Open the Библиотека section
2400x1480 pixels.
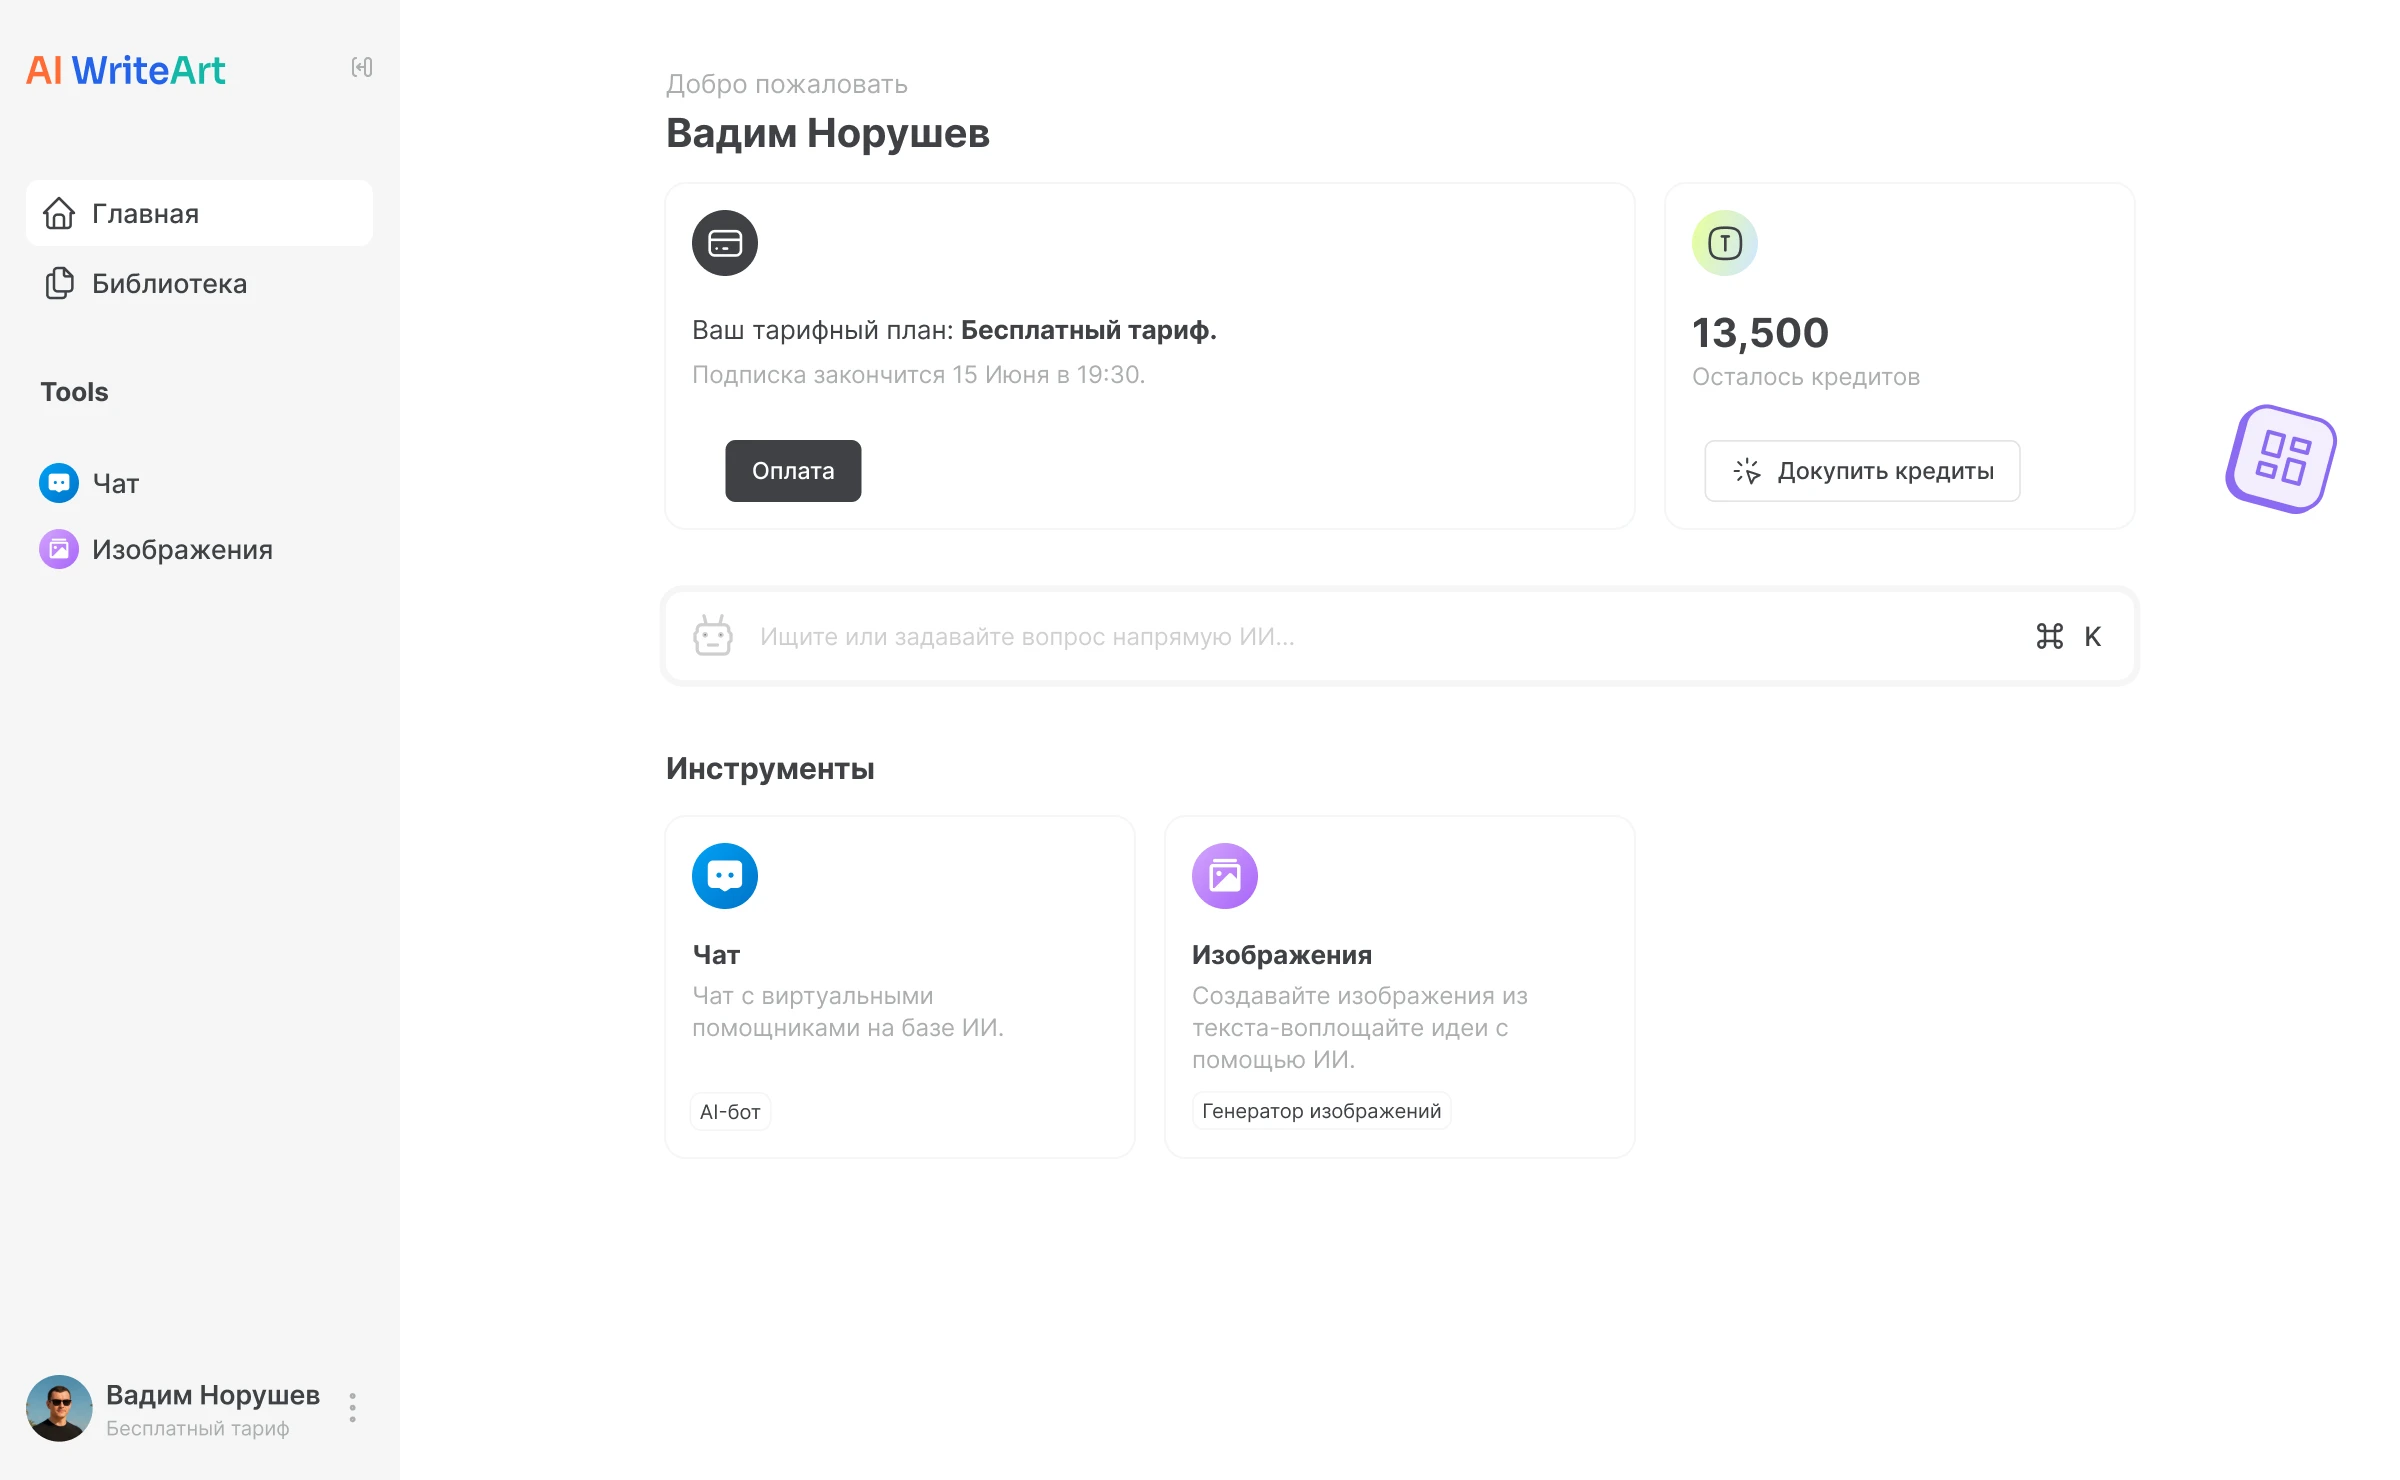[x=199, y=283]
